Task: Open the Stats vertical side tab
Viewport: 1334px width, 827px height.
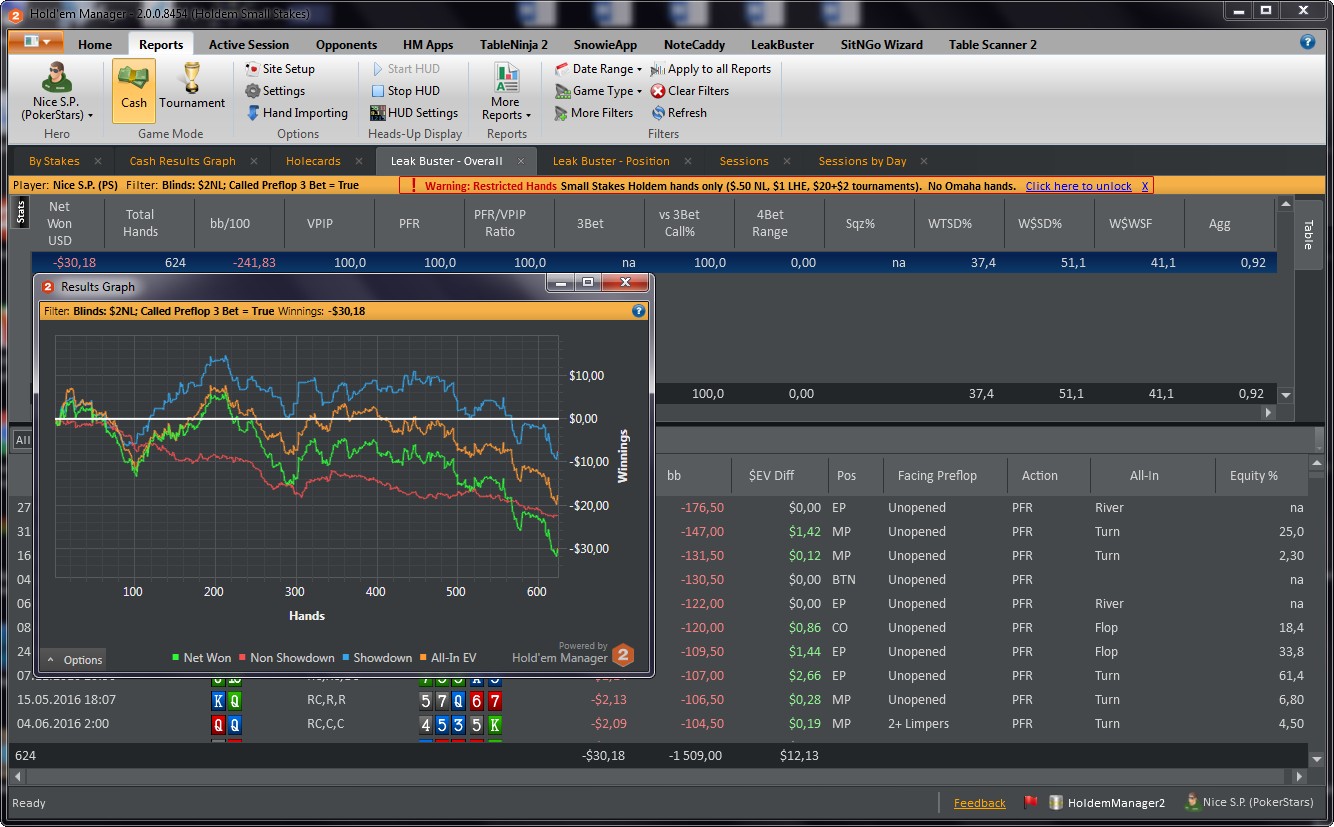Action: click(21, 212)
